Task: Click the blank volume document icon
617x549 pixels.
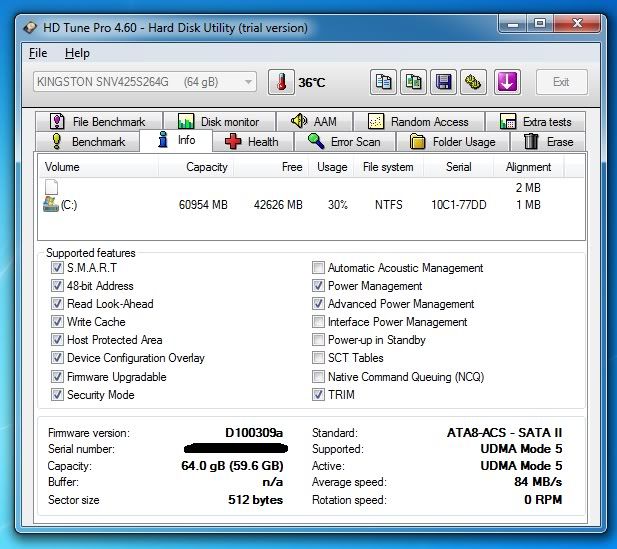Action: [x=51, y=187]
